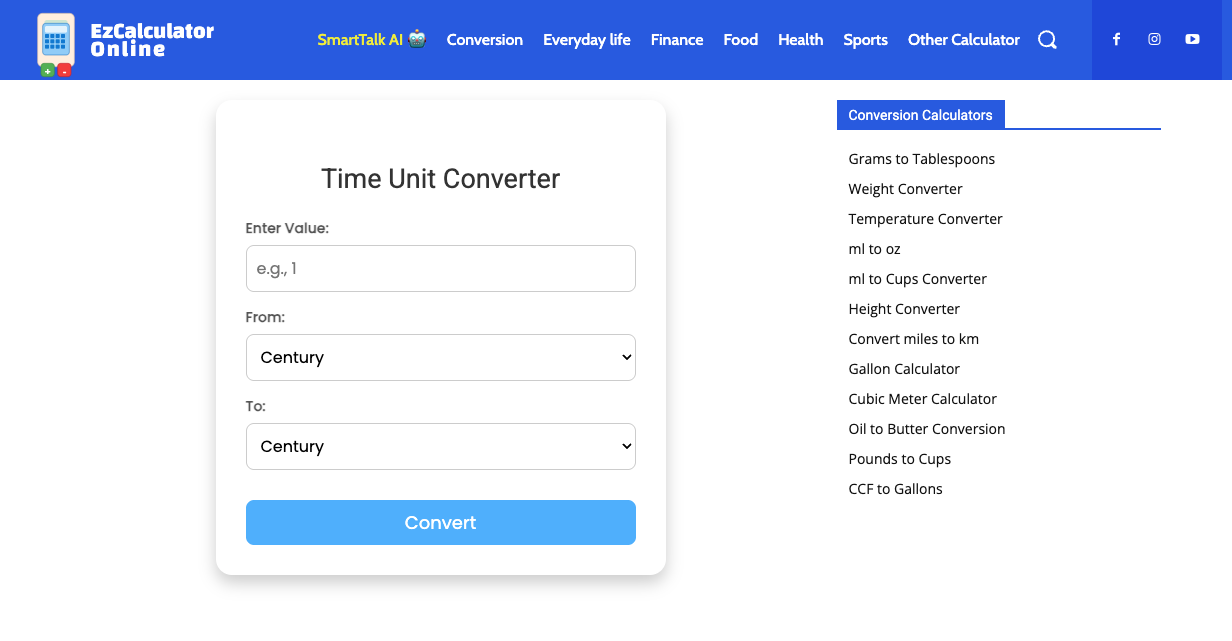
Task: Open the Gallon Calculator link
Action: 904,369
